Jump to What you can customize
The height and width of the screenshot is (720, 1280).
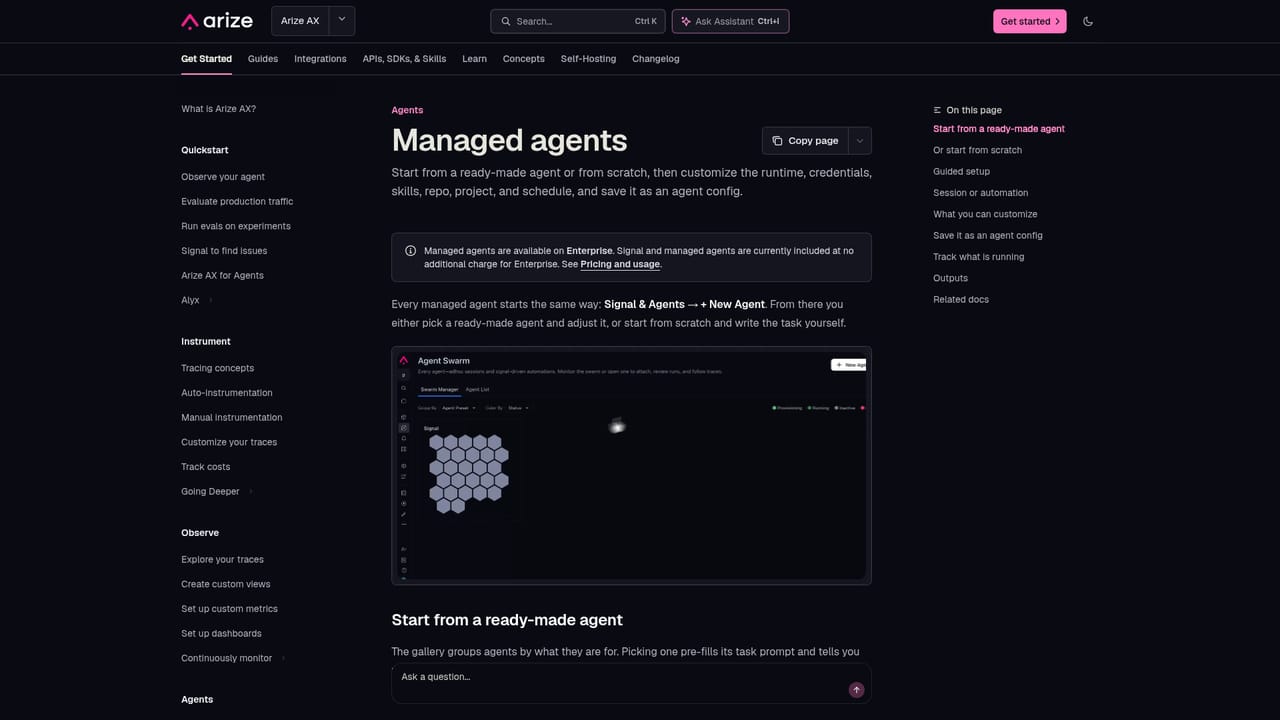pos(985,214)
